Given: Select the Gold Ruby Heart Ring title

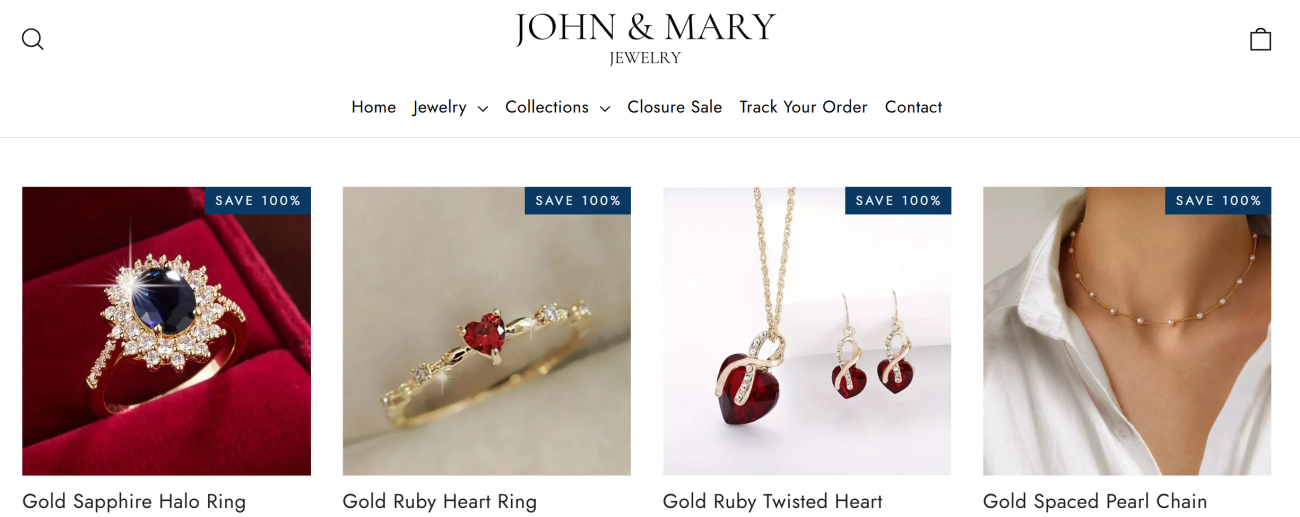Looking at the screenshot, I should click(440, 502).
